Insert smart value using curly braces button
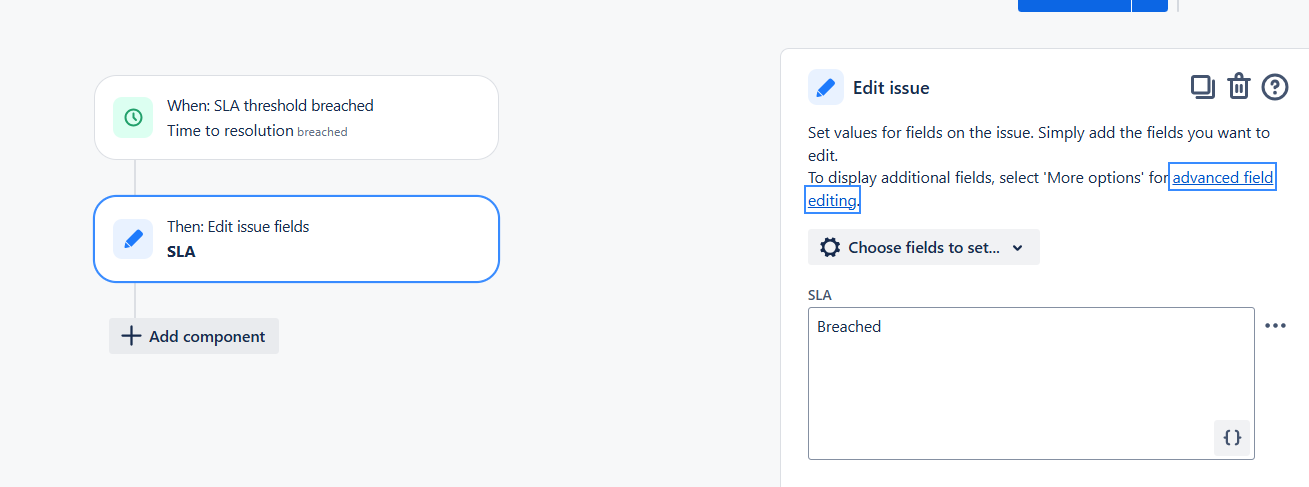 1233,437
